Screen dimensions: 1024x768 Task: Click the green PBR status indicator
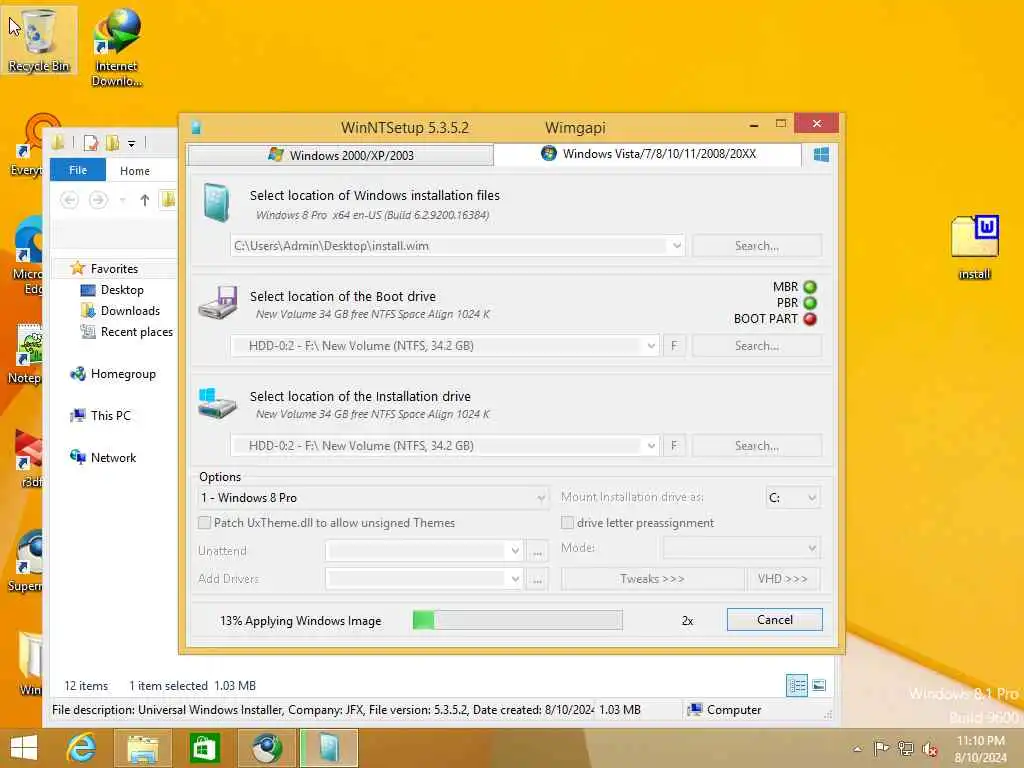pyautogui.click(x=810, y=303)
